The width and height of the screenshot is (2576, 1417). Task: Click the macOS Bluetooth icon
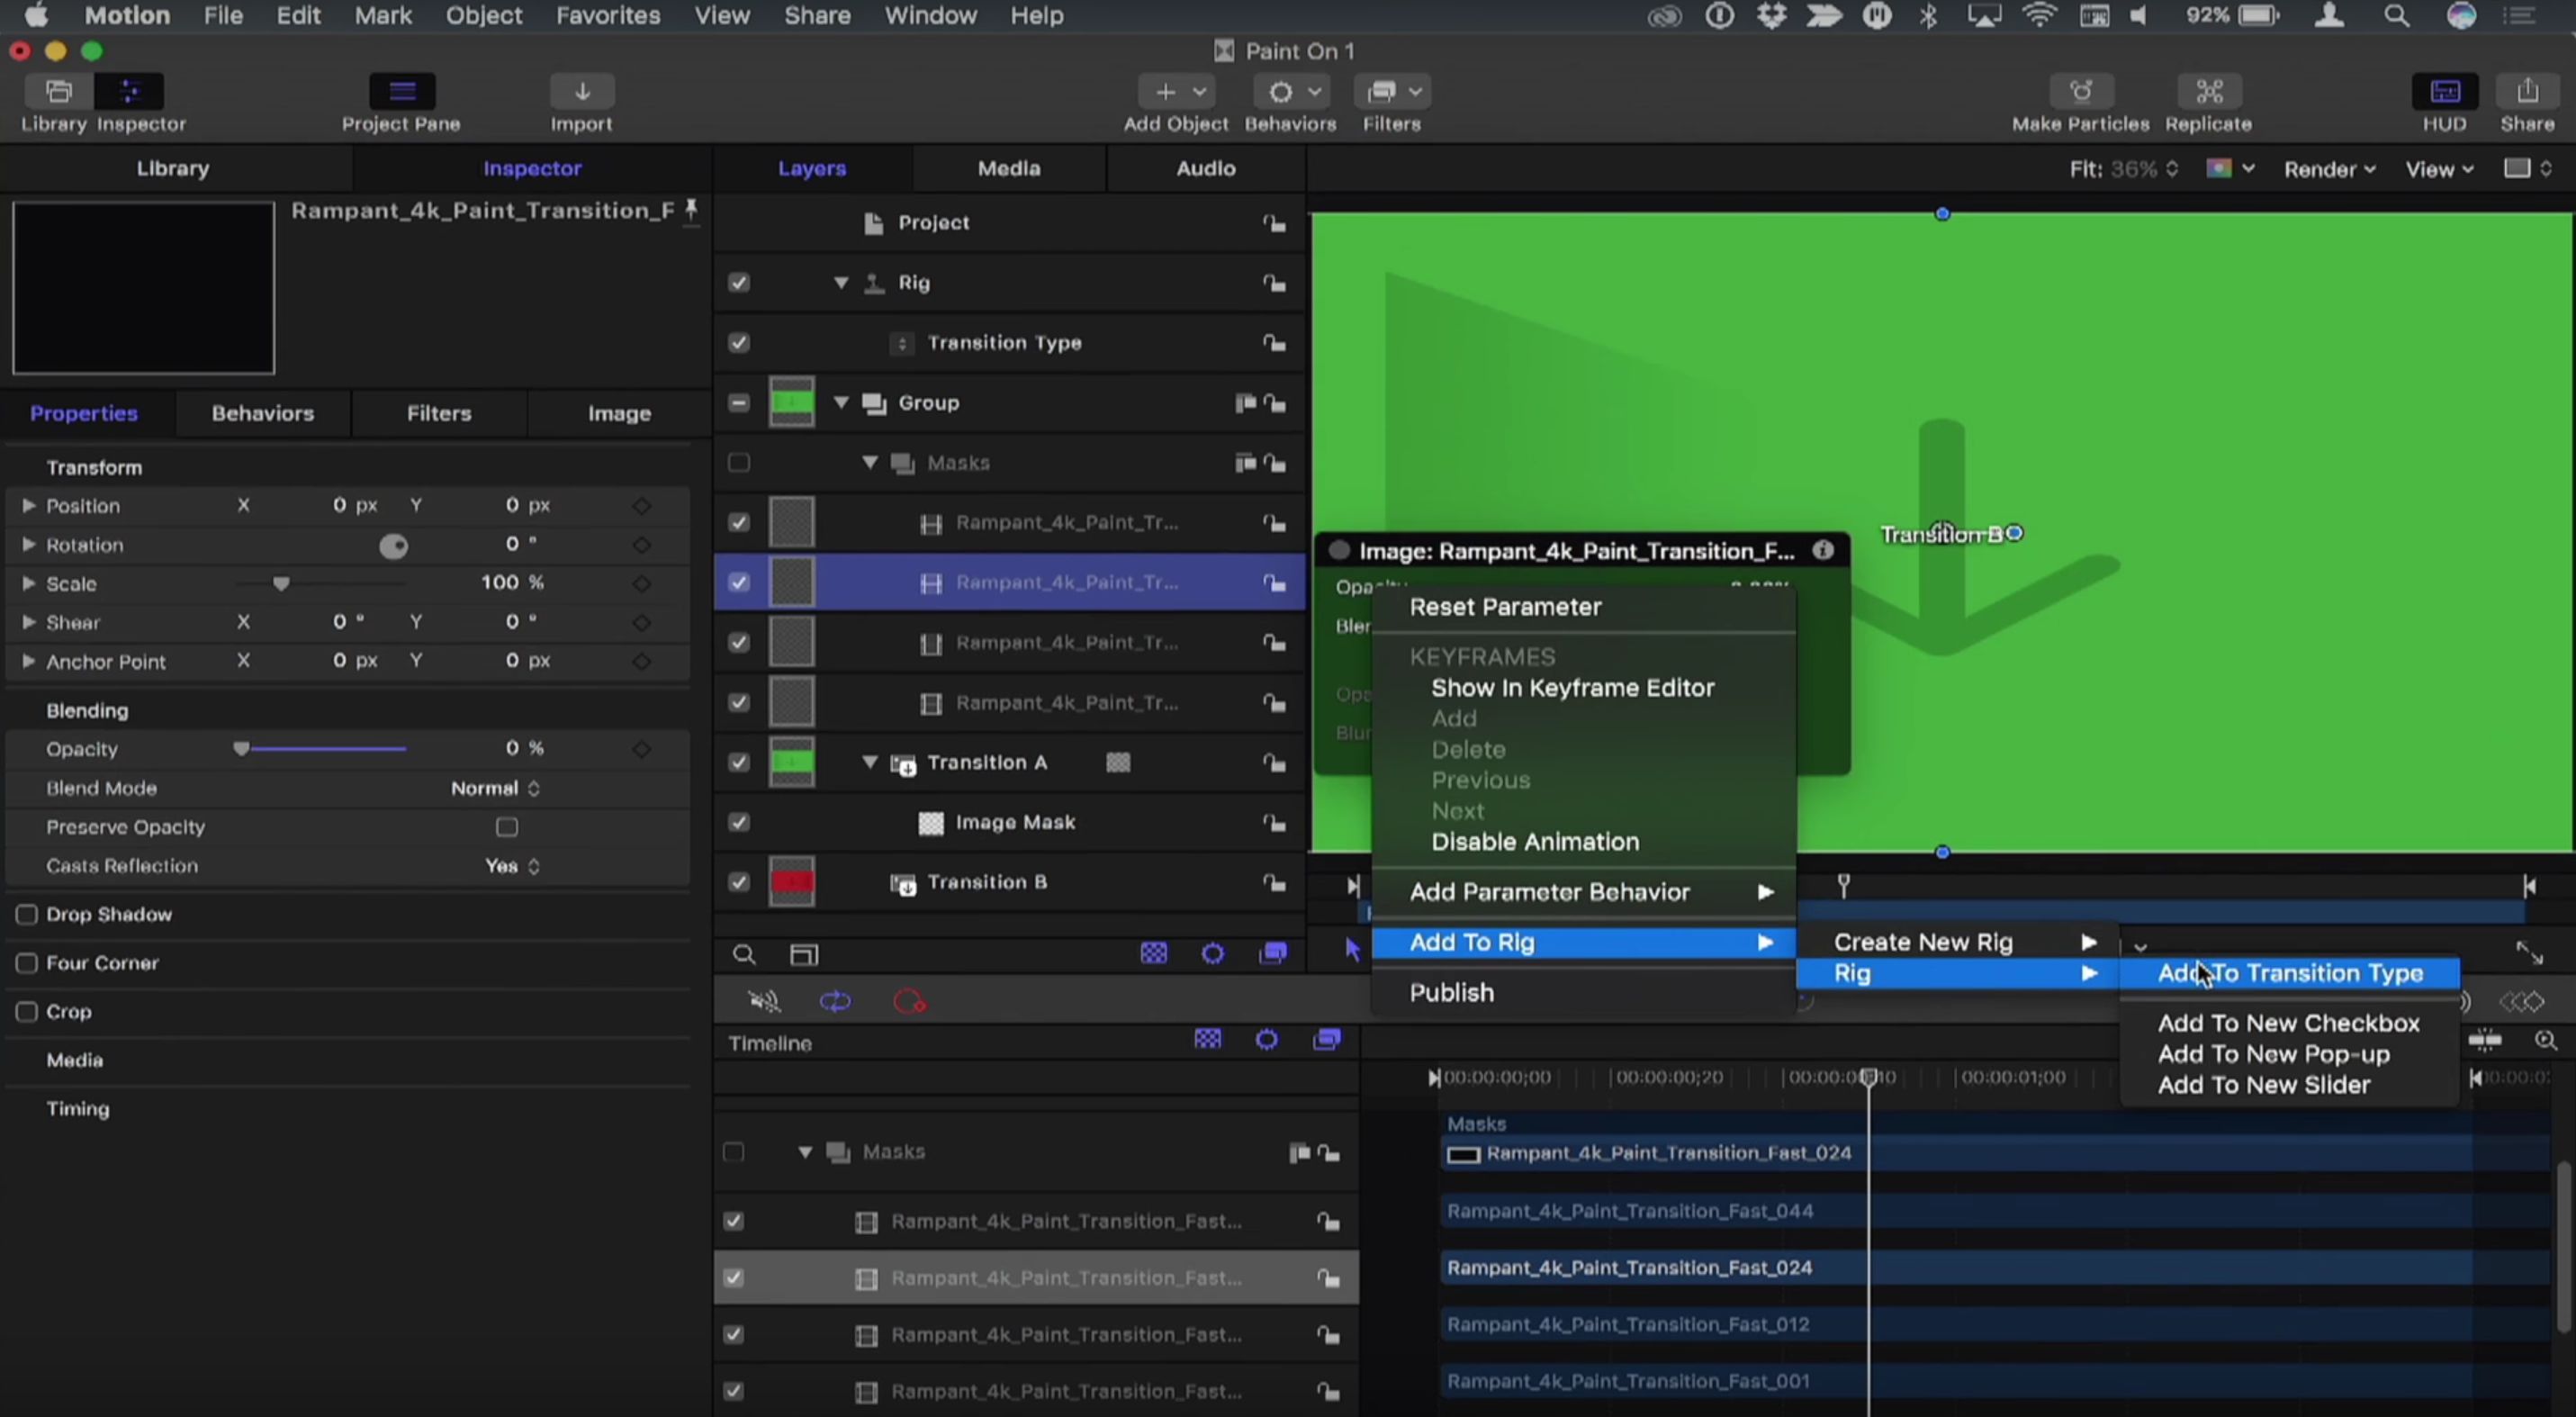coord(1928,16)
